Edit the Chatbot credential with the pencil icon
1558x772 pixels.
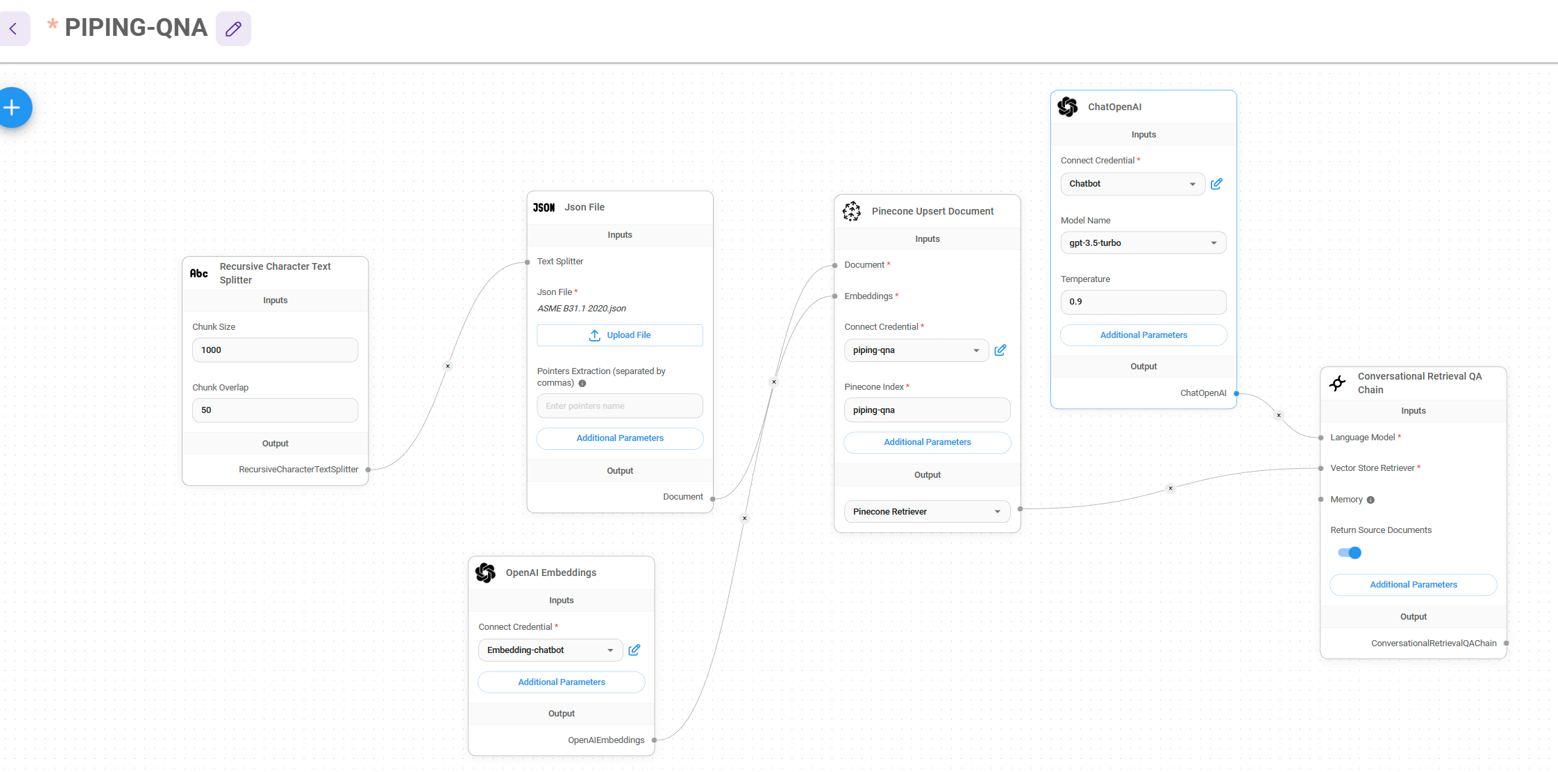[1216, 184]
